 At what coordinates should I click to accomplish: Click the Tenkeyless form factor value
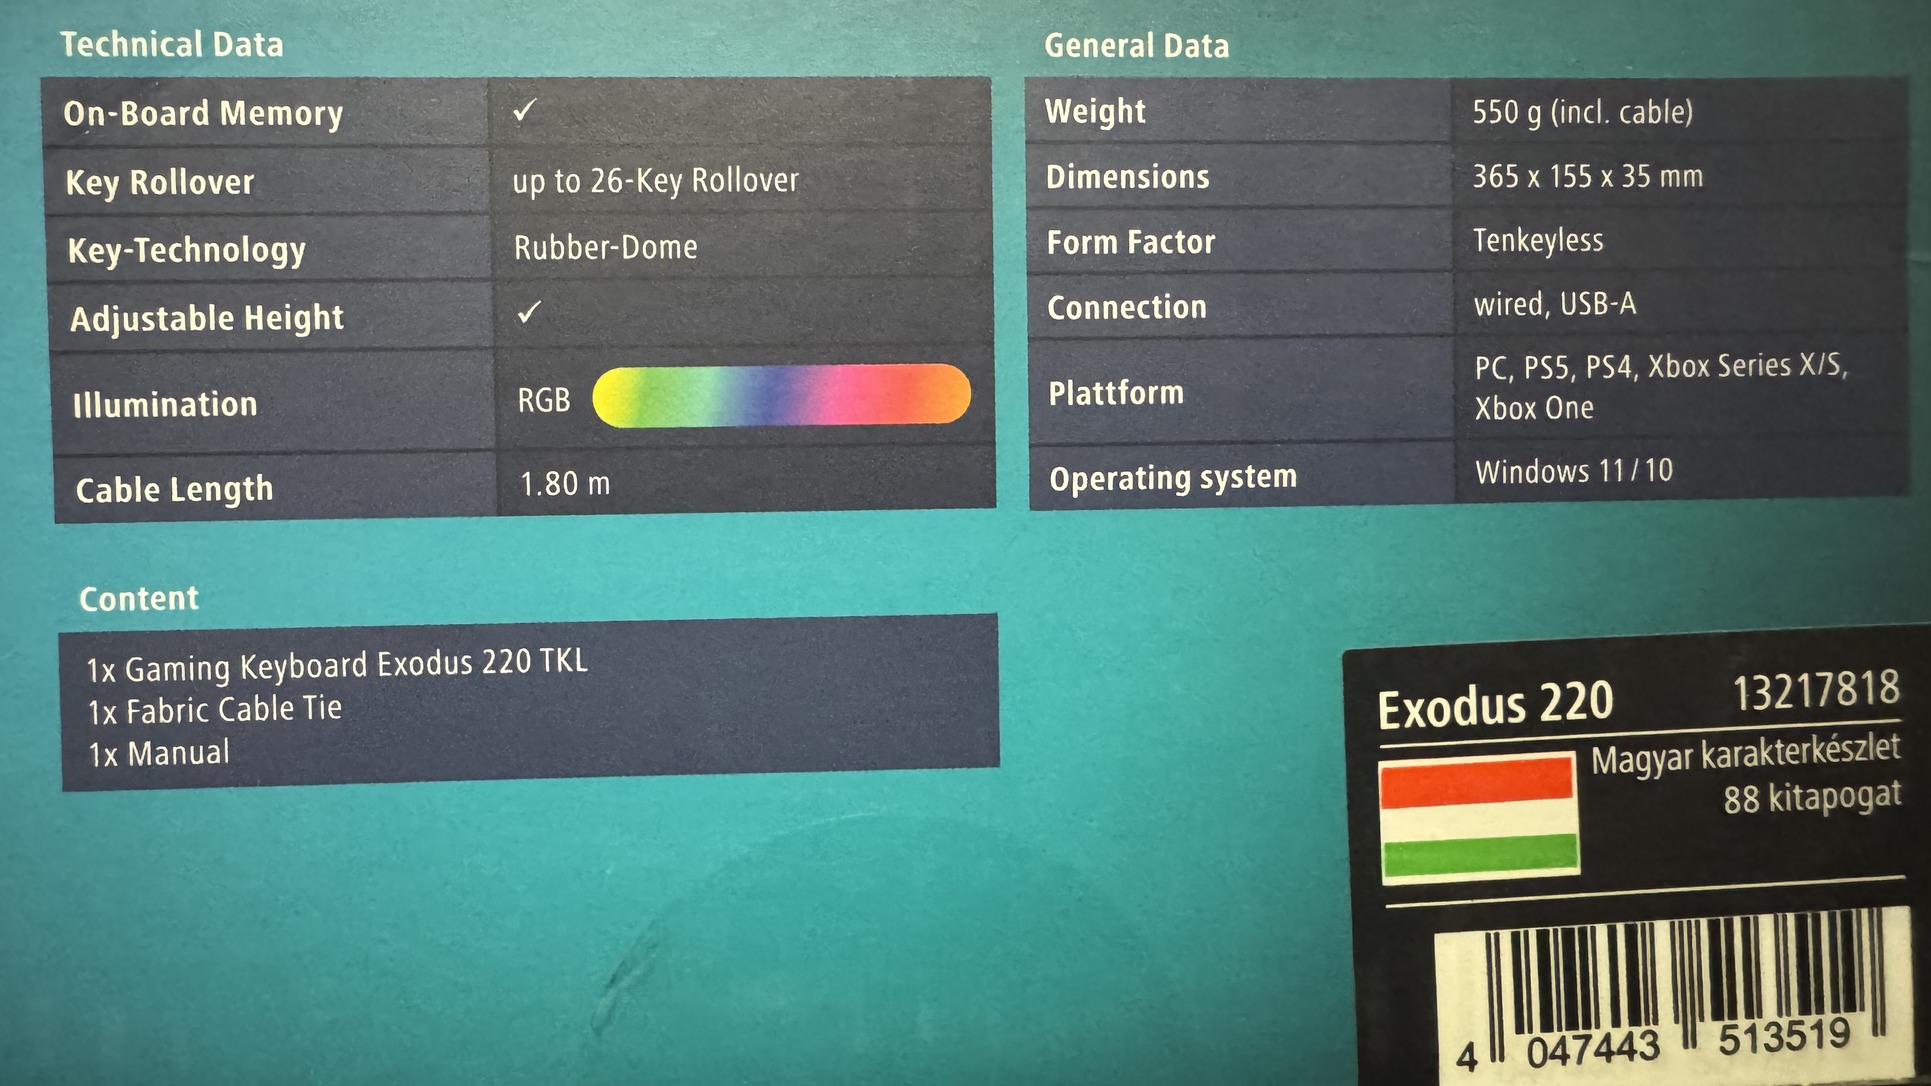pos(1537,241)
